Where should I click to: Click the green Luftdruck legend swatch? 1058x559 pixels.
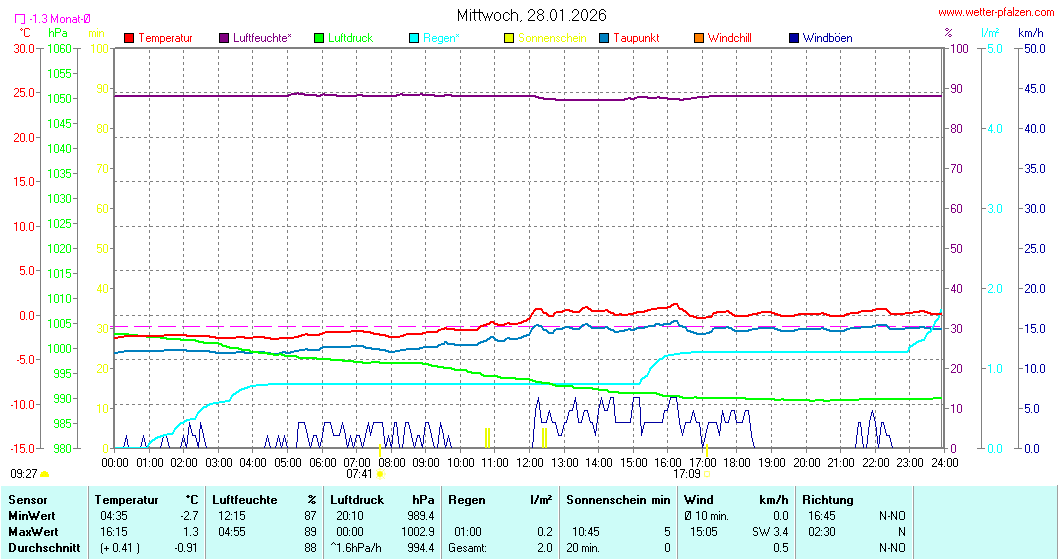coord(319,38)
